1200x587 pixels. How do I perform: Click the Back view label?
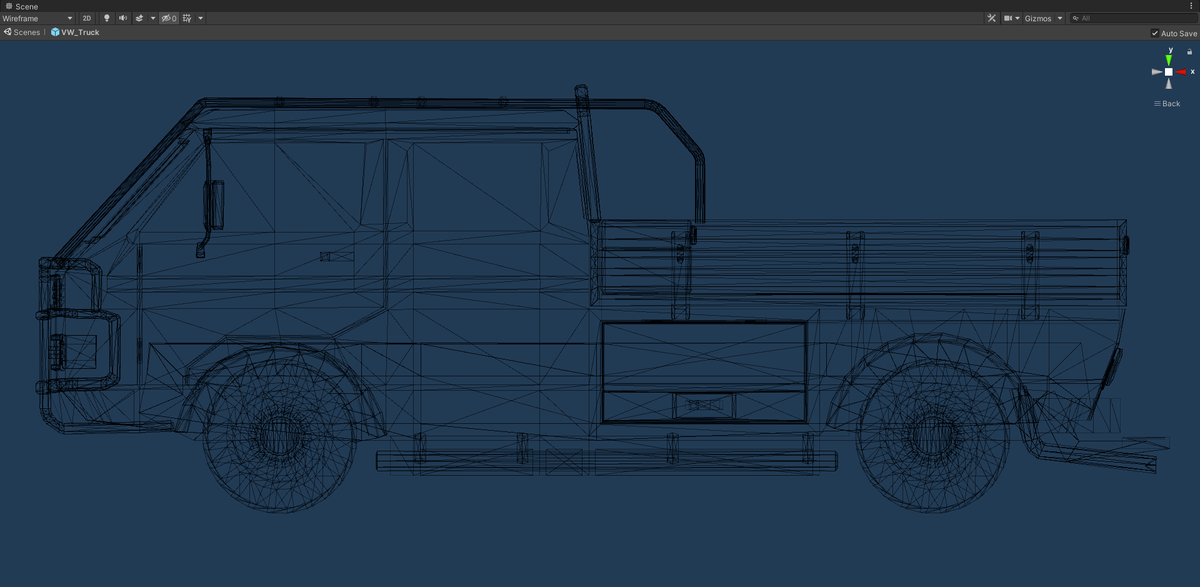click(1167, 104)
